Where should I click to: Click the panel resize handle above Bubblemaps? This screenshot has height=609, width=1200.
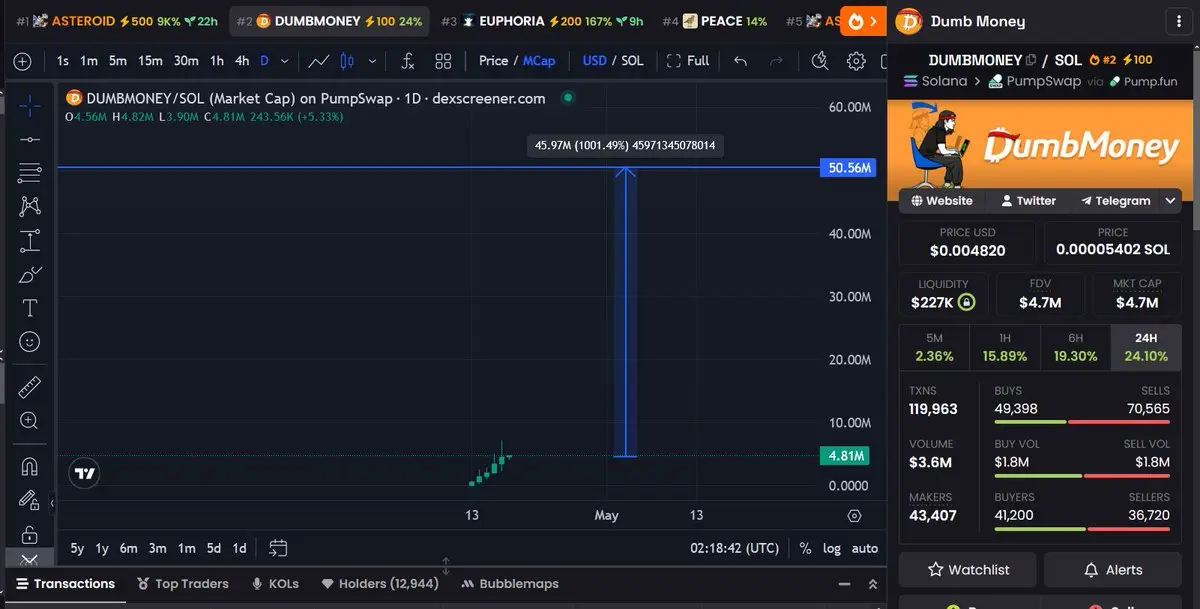(446, 566)
